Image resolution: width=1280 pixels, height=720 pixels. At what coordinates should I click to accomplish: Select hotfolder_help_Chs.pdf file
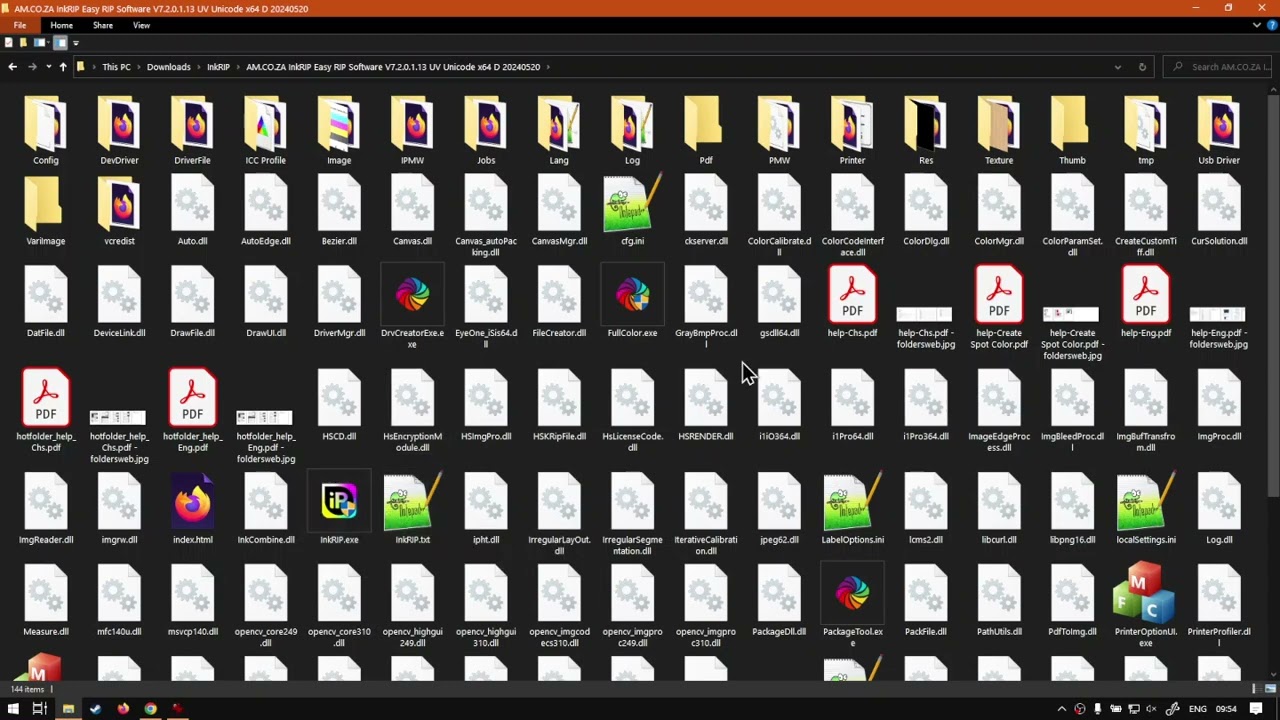[46, 412]
